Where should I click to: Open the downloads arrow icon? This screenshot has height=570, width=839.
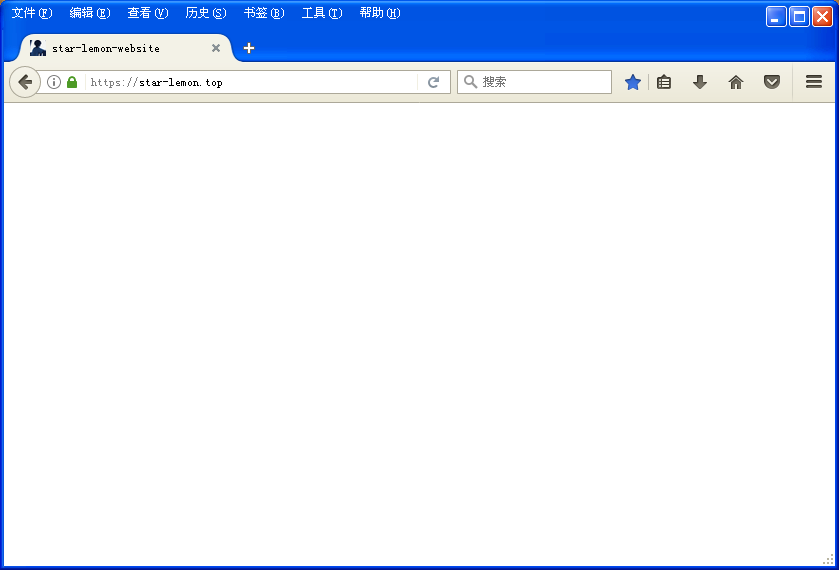point(700,82)
